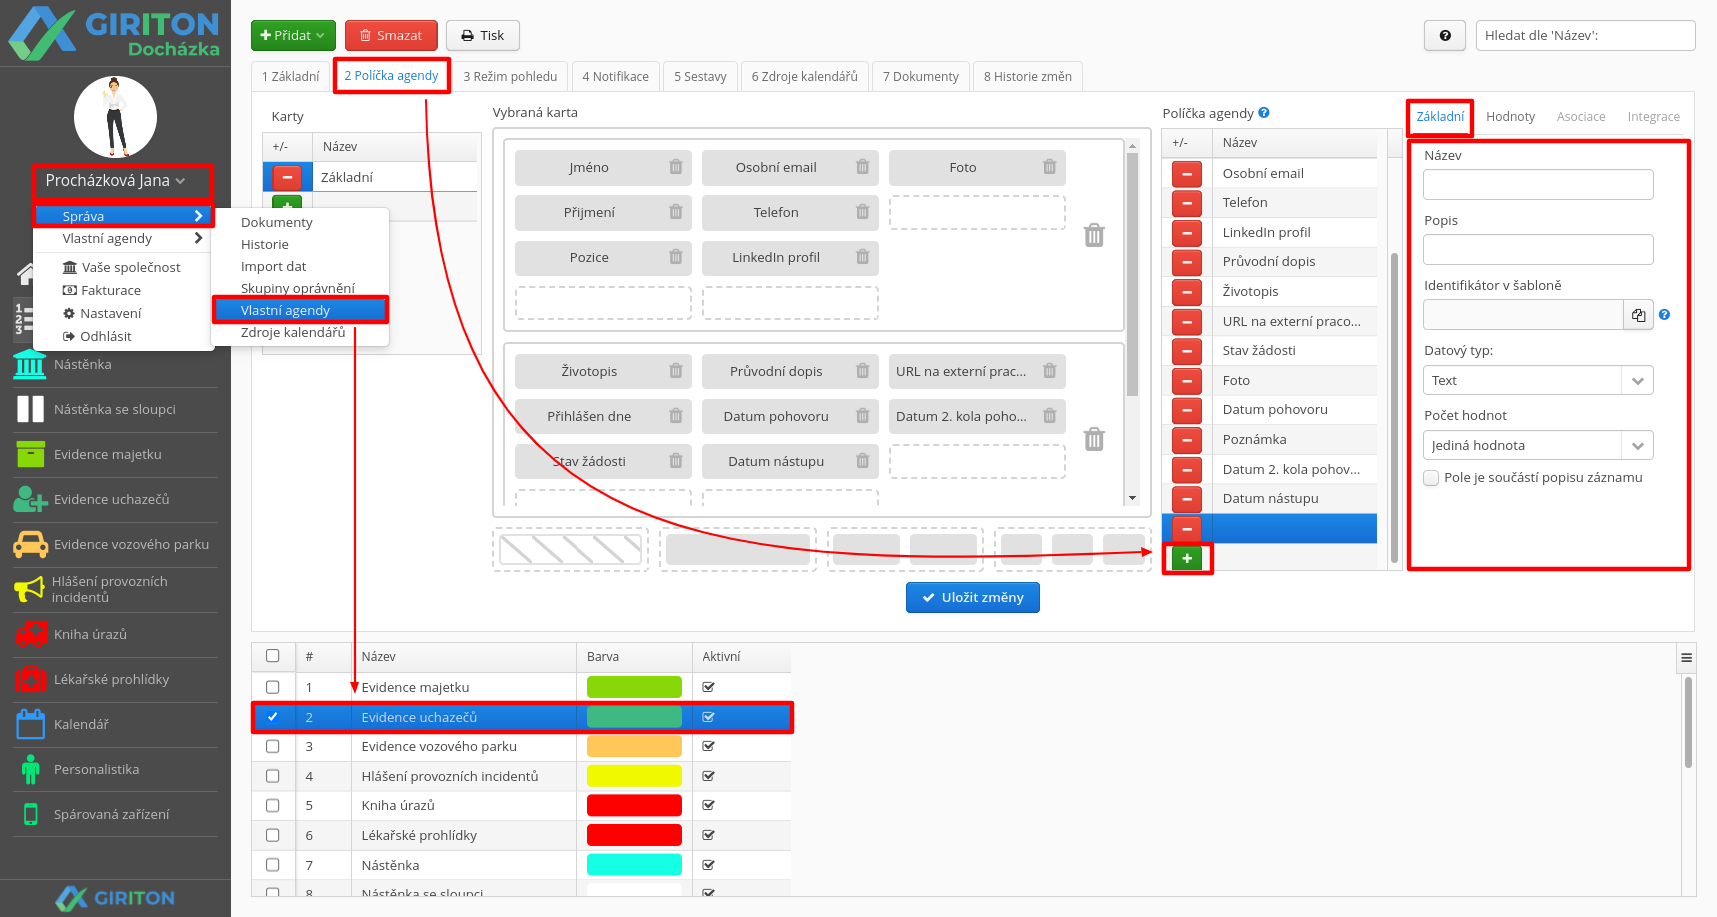Check the Kniha úrazů row checkbox
This screenshot has width=1717, height=917.
pyautogui.click(x=273, y=805)
